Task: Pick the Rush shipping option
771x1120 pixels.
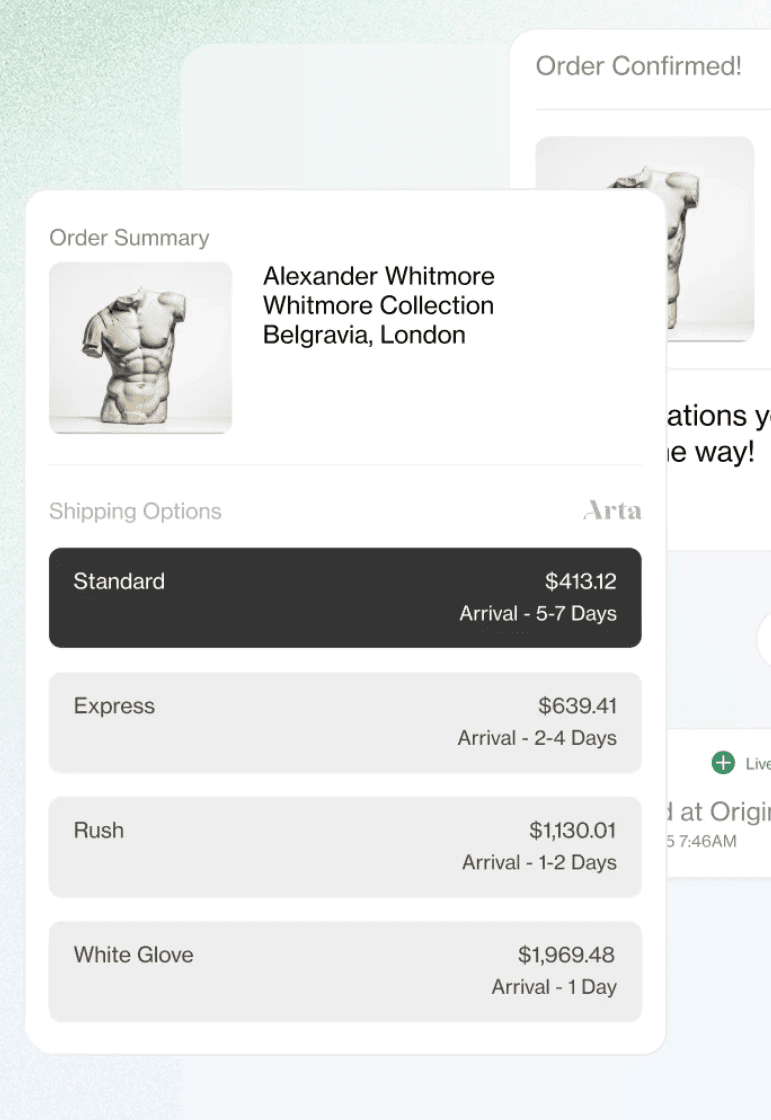Action: (345, 846)
